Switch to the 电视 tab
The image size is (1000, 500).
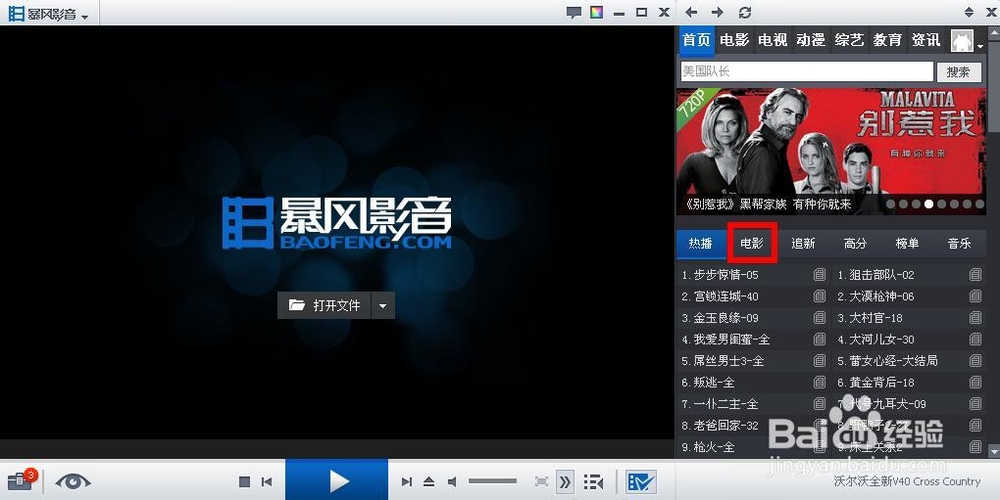point(773,40)
